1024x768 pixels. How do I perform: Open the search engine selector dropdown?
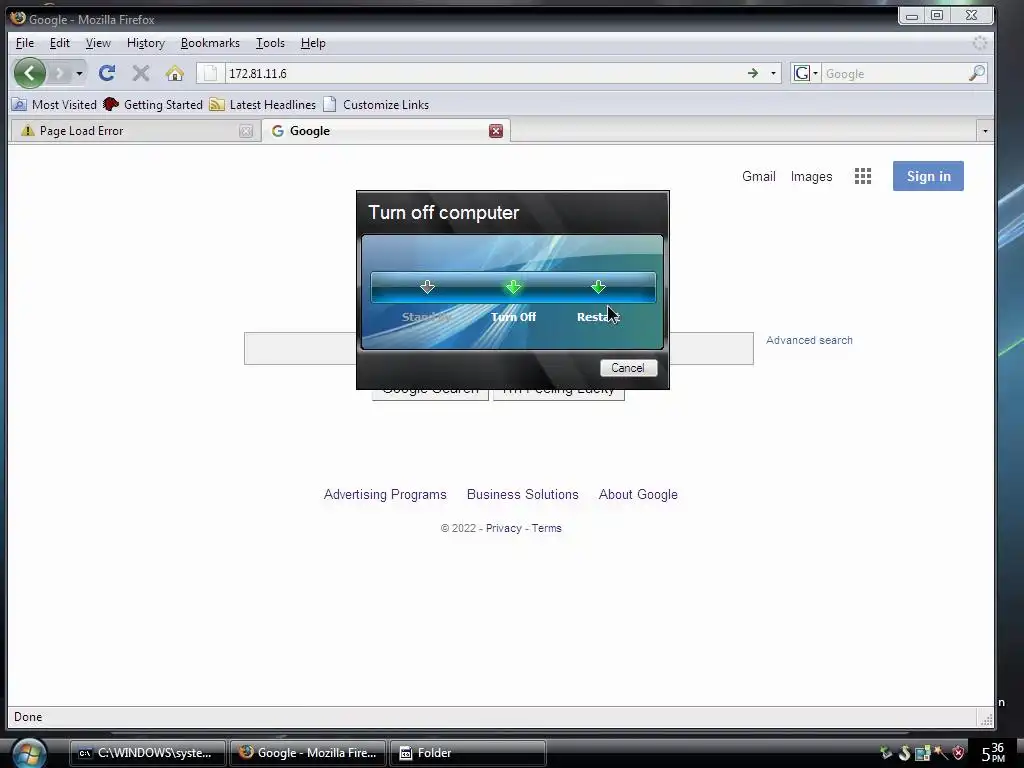(x=806, y=73)
